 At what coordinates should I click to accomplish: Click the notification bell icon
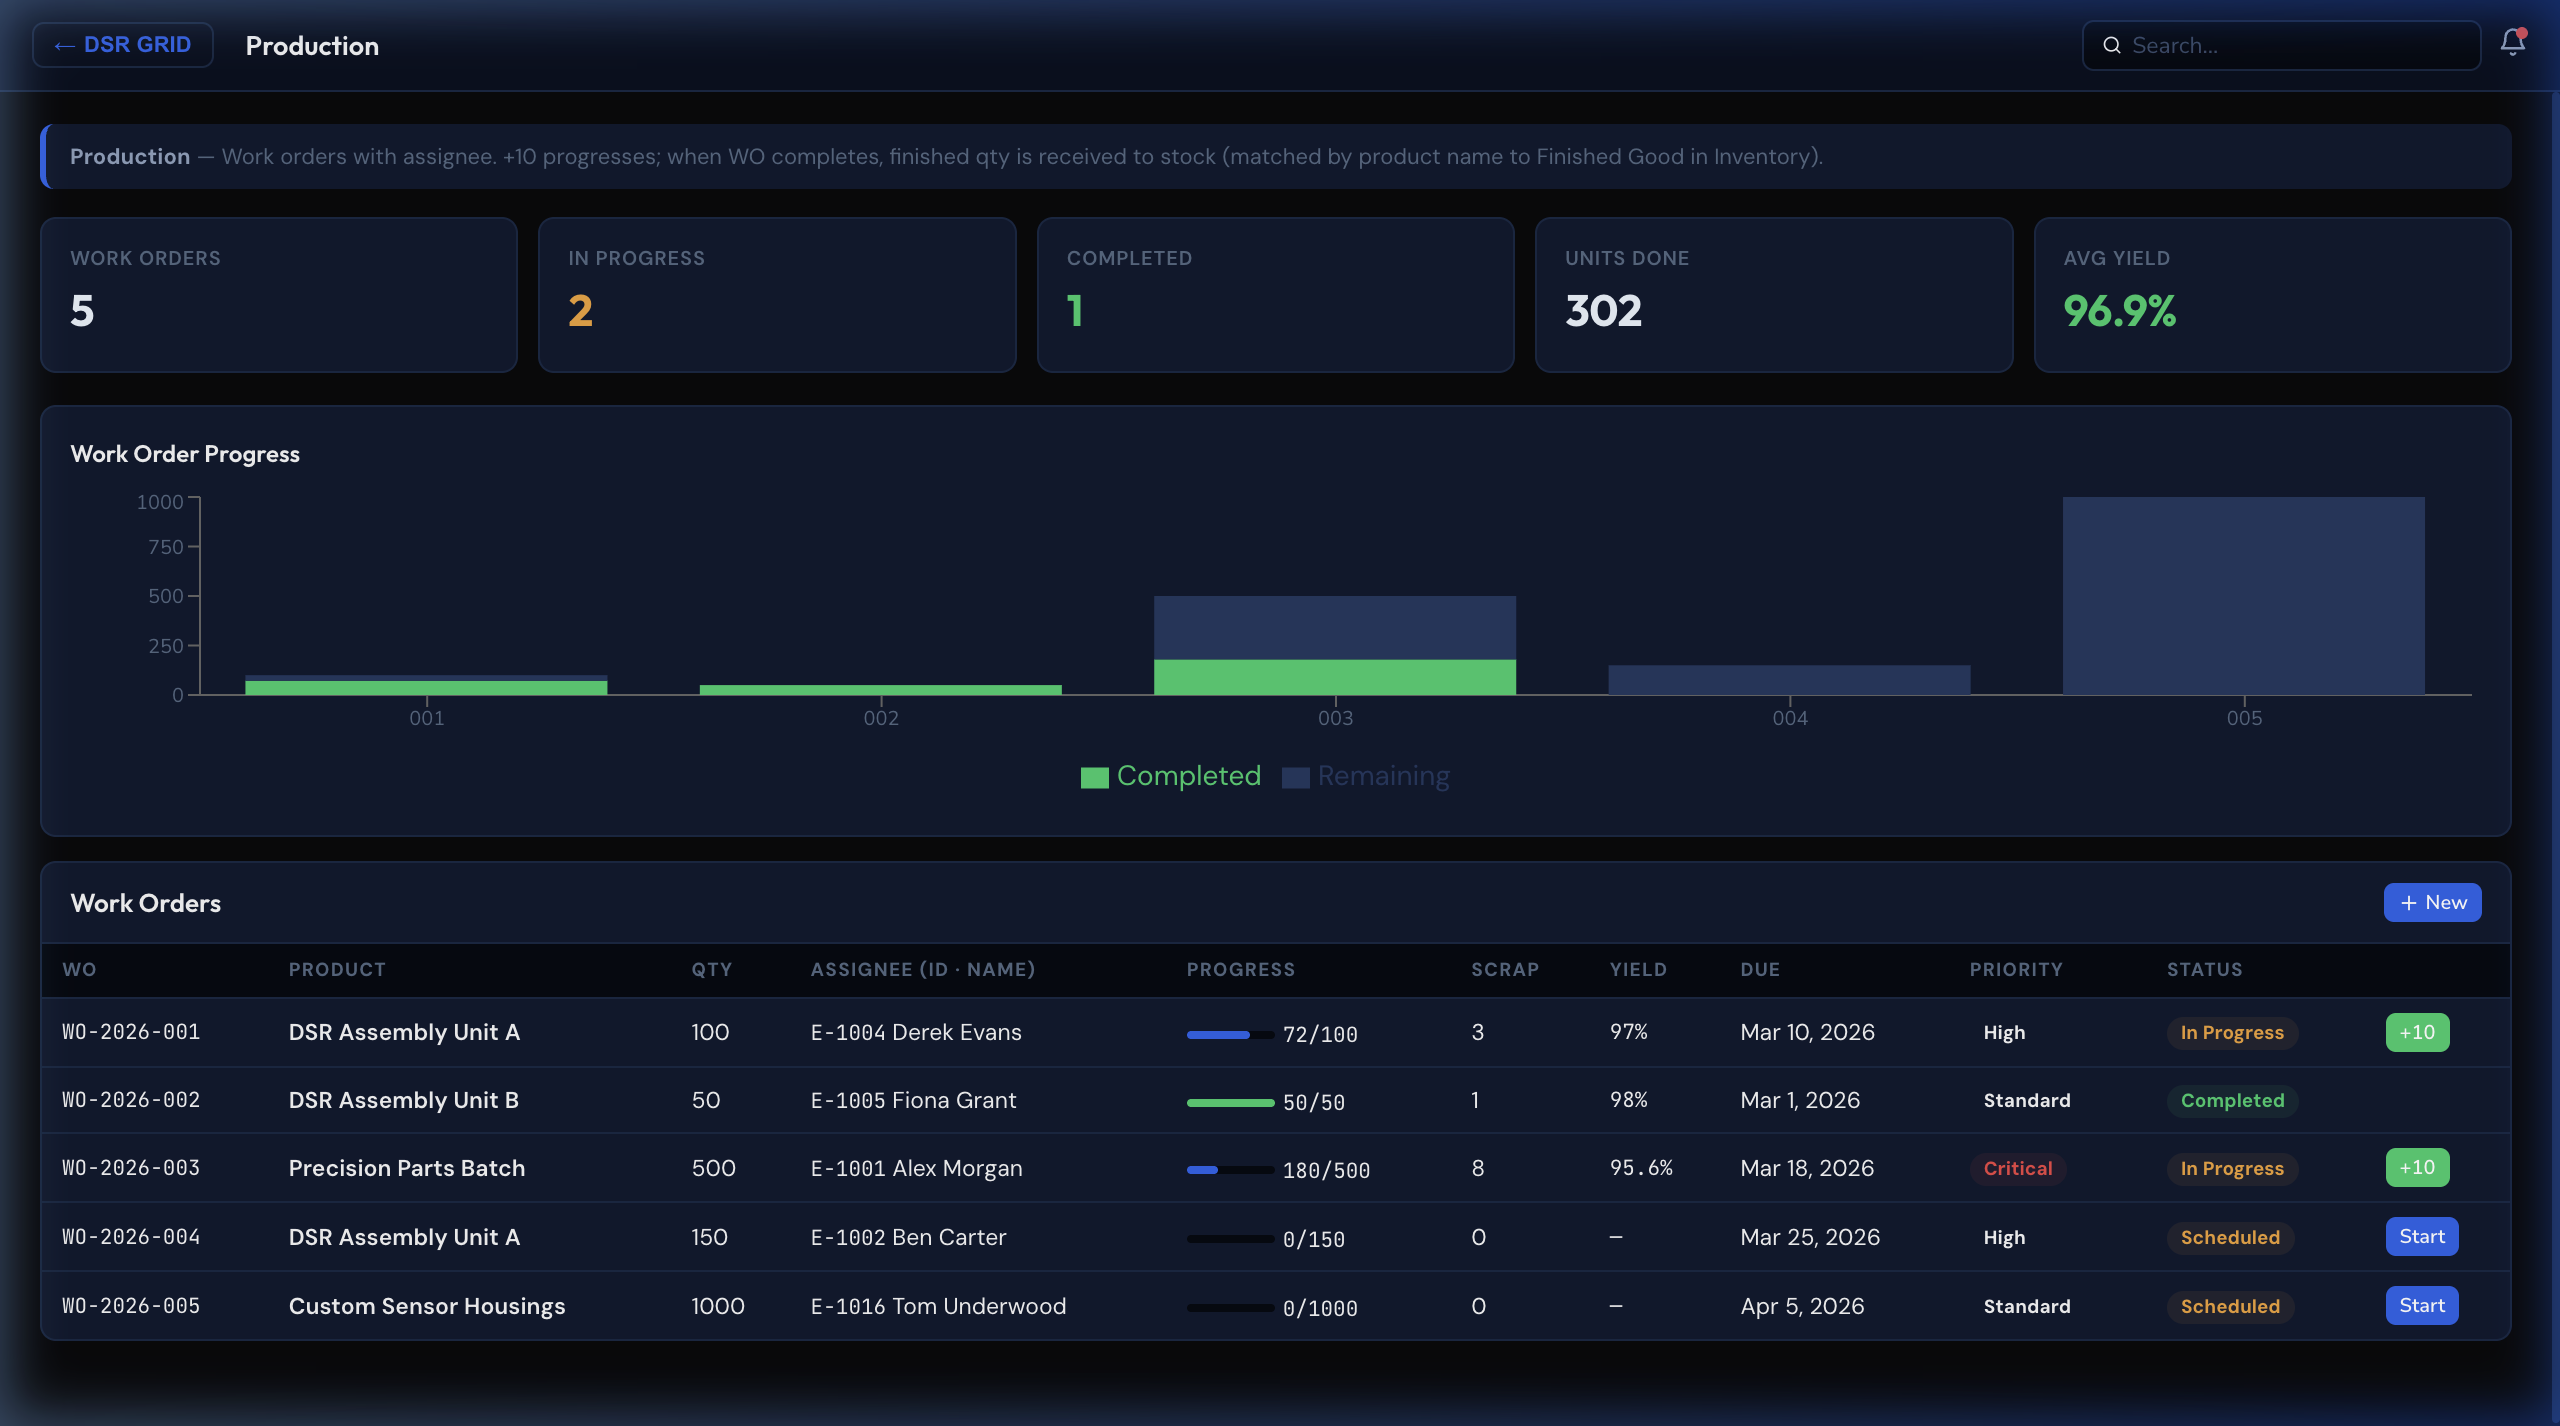tap(2512, 43)
